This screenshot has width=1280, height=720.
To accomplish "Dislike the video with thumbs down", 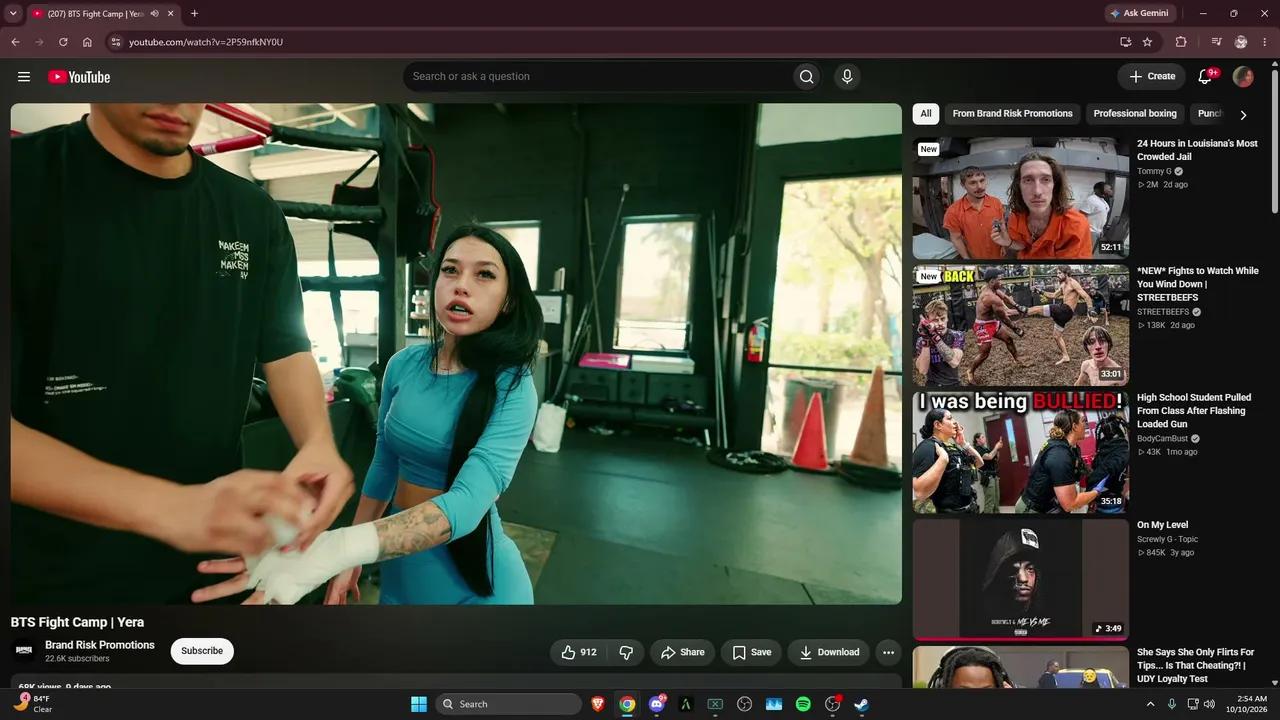I will click(x=626, y=652).
